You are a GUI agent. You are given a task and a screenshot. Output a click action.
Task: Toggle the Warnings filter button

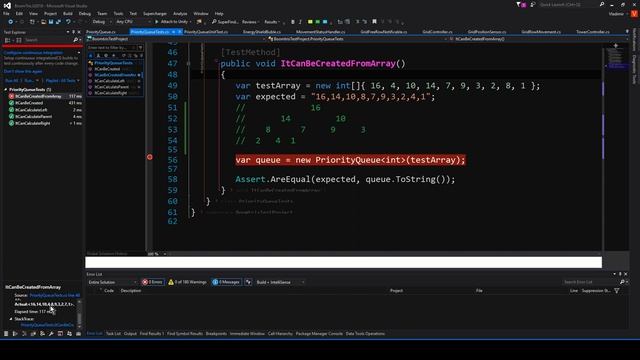click(187, 282)
